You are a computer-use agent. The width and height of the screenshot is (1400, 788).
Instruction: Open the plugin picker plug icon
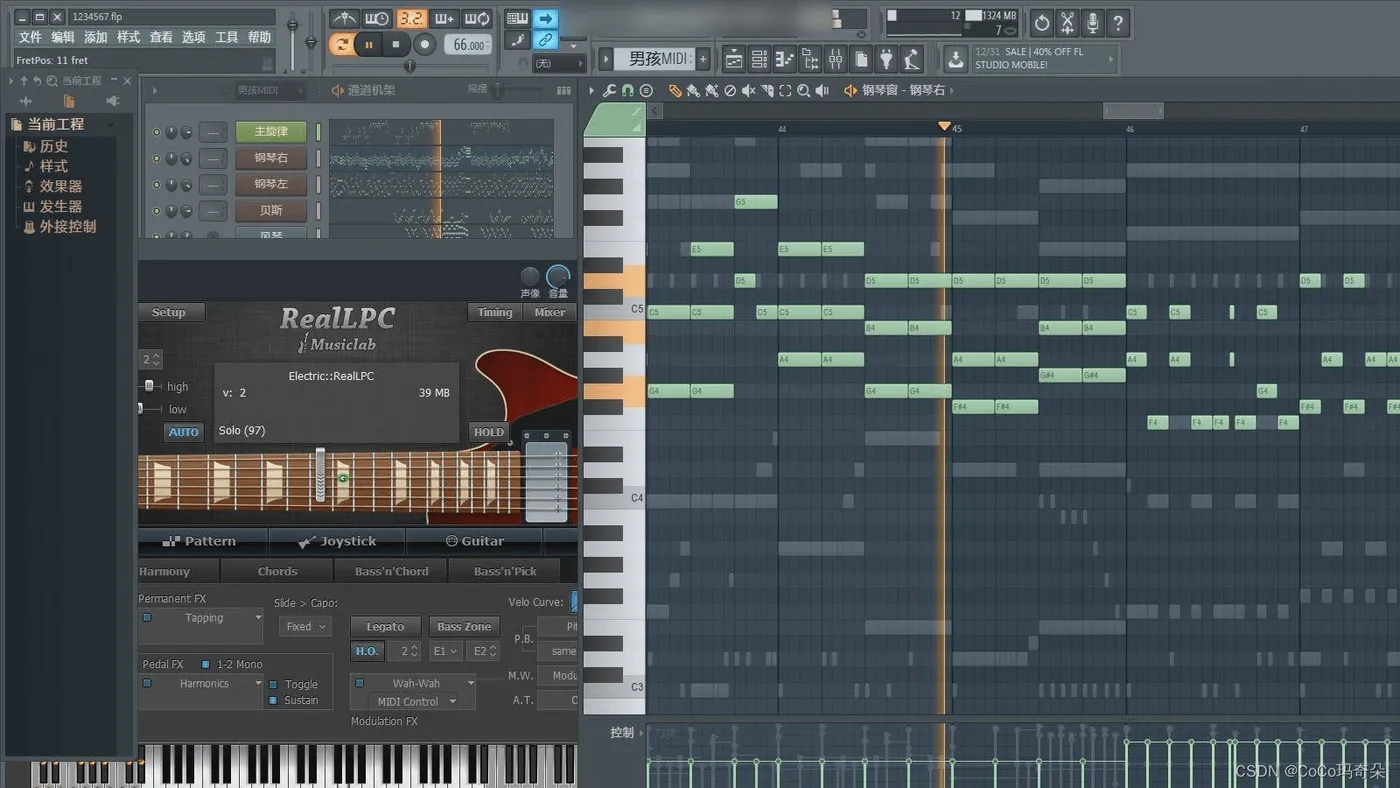886,60
